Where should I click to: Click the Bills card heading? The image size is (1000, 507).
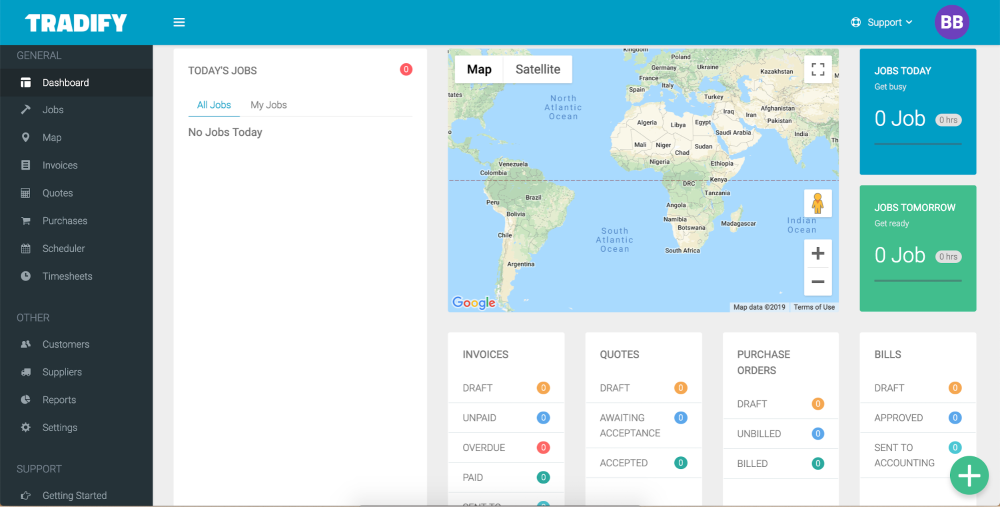click(888, 355)
